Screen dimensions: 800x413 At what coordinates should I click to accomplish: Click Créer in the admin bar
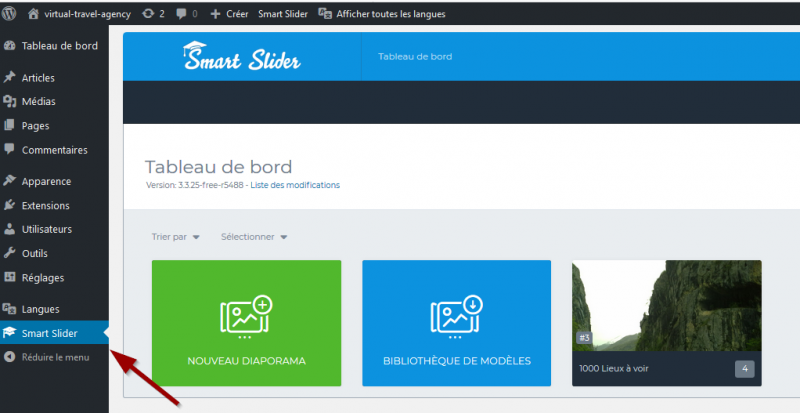point(237,14)
